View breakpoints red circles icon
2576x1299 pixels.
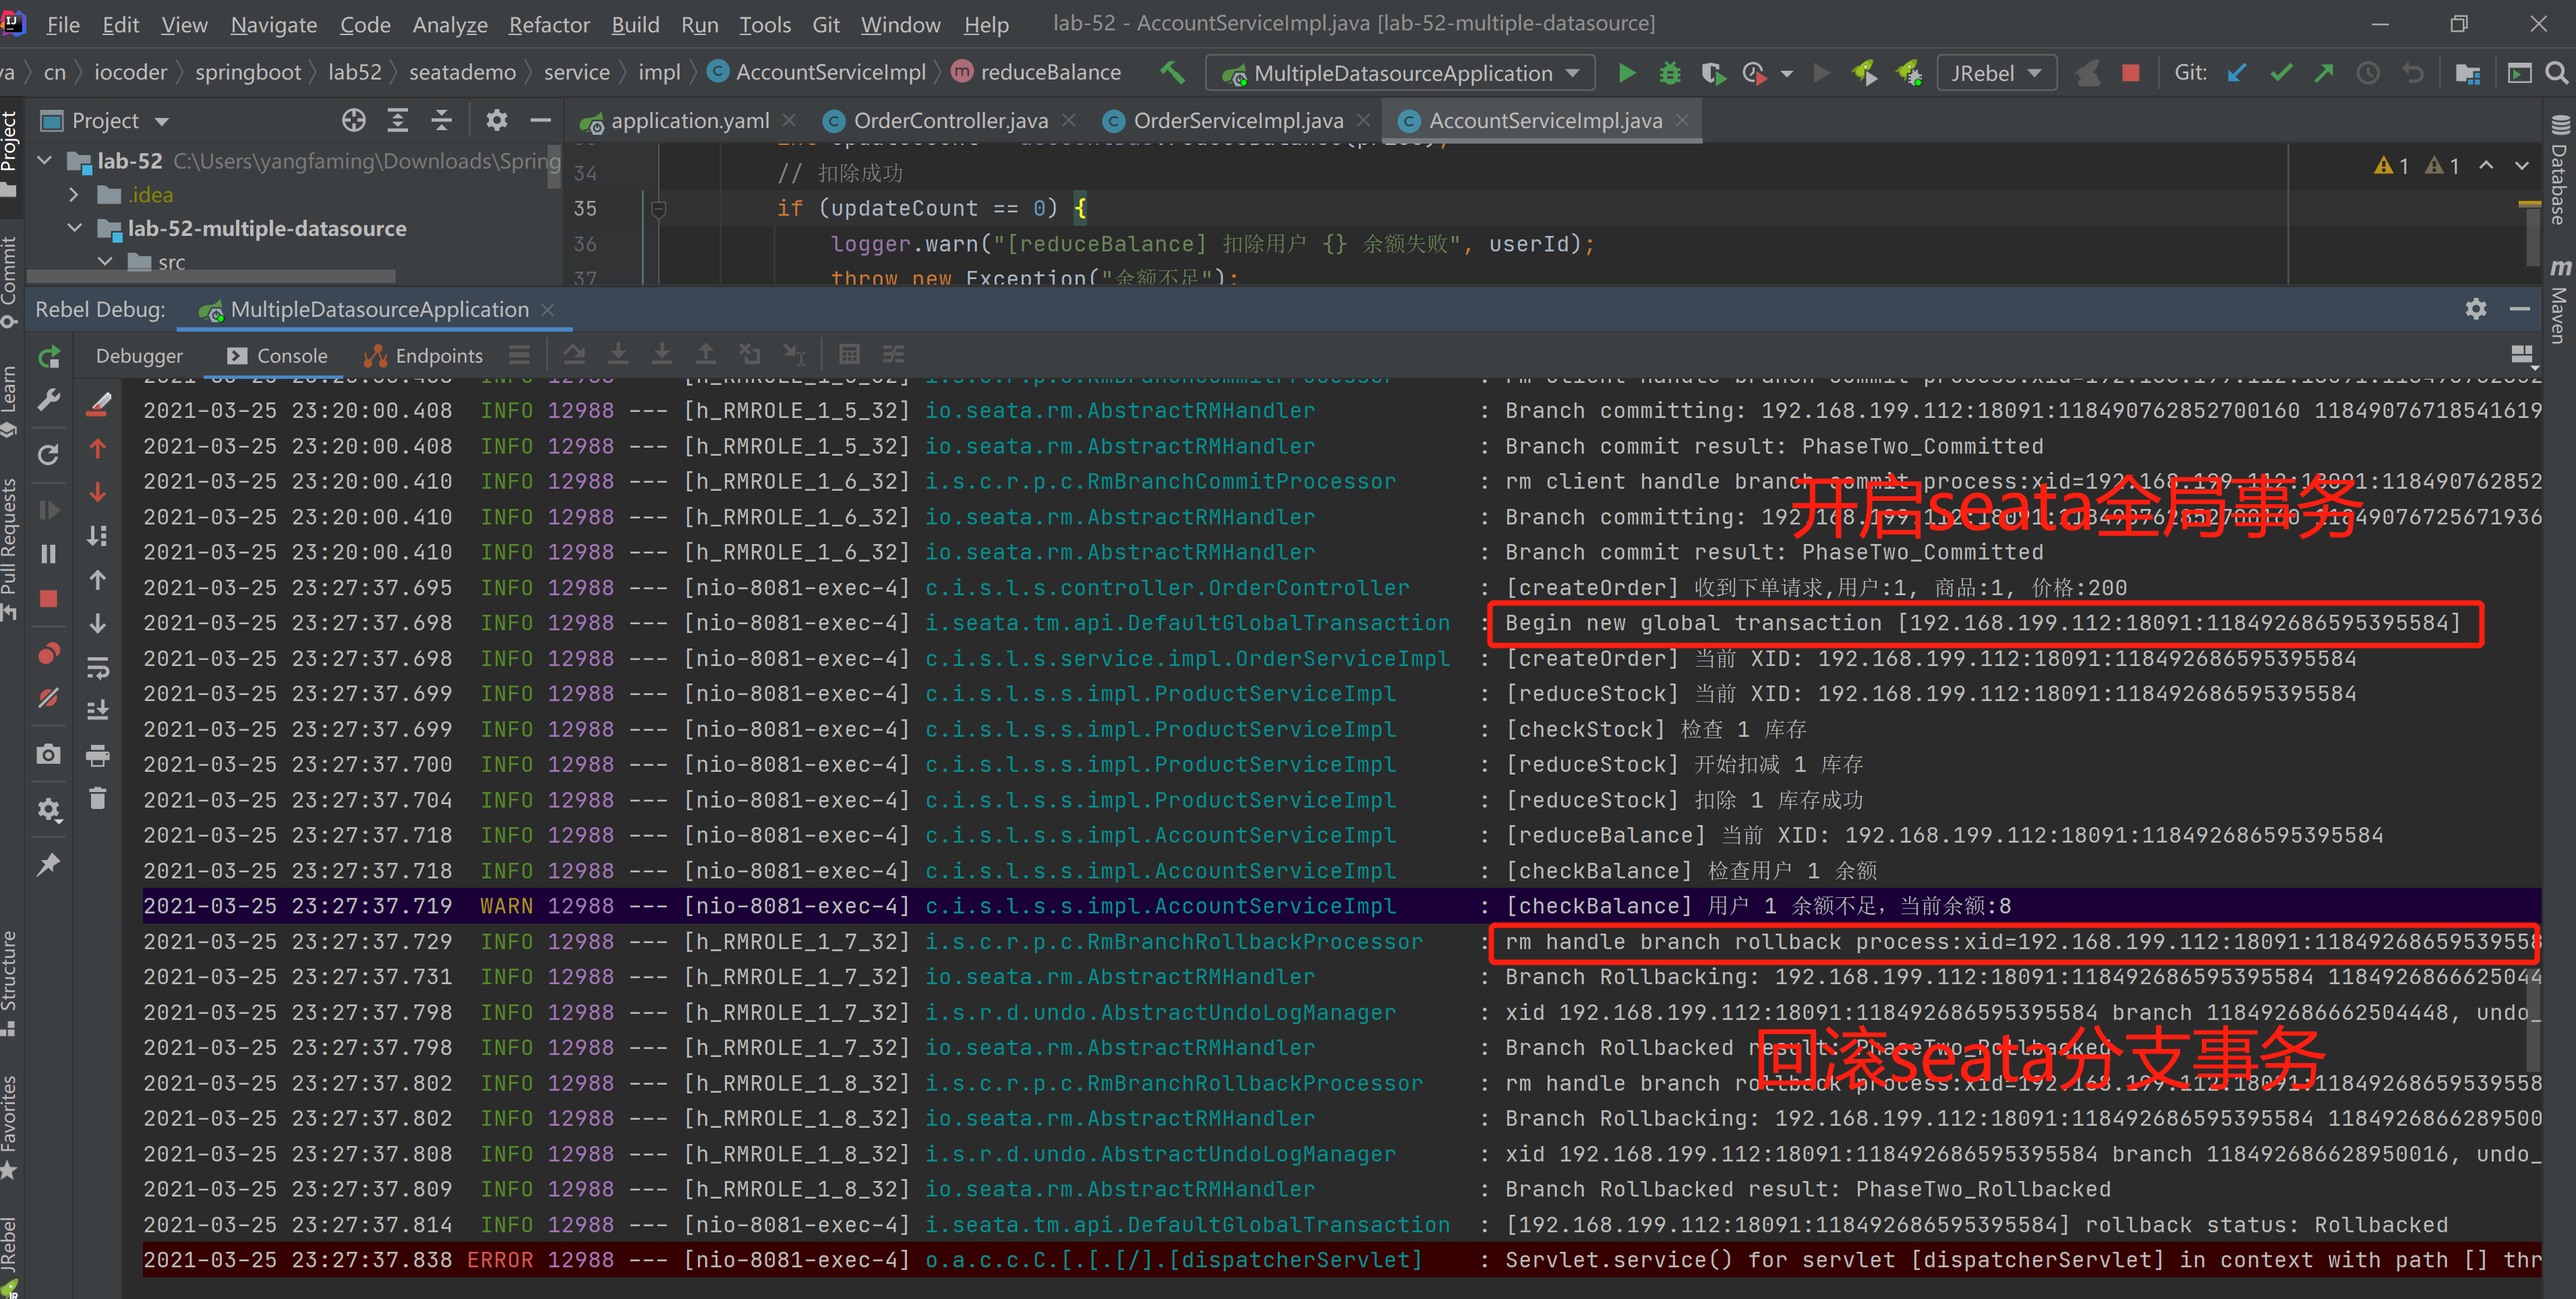[x=48, y=653]
